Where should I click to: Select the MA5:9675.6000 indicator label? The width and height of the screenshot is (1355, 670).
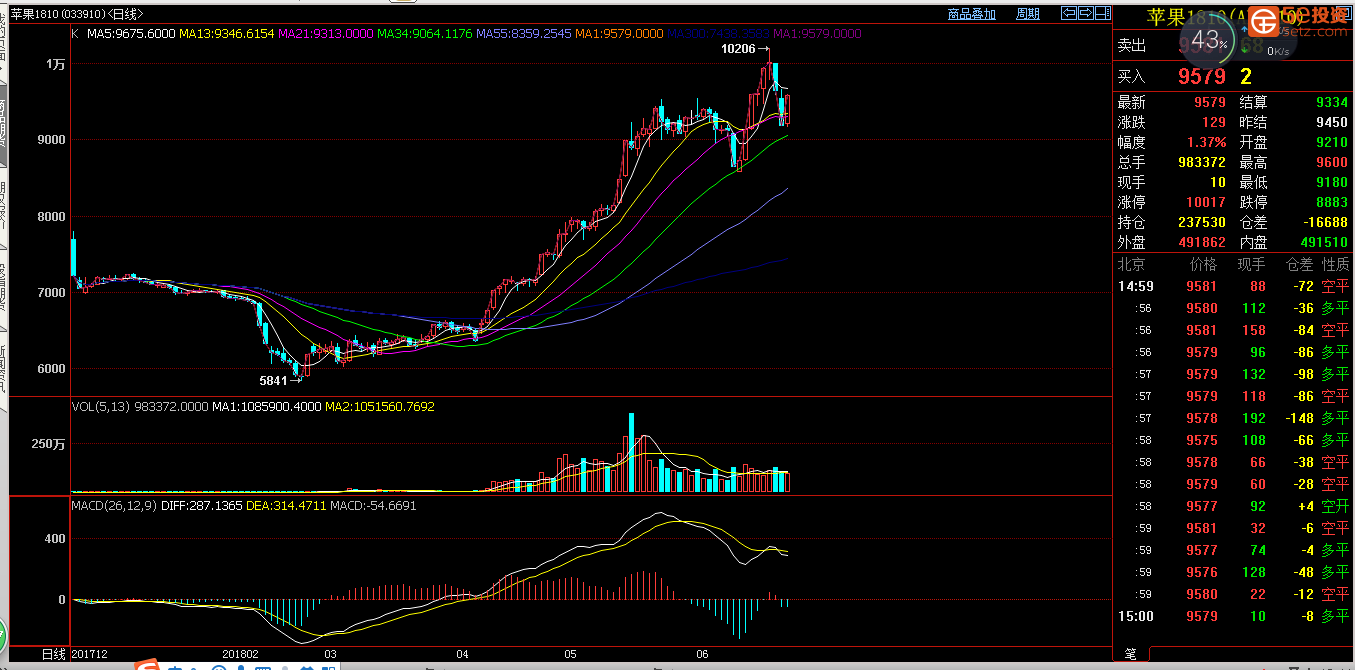[x=131, y=33]
